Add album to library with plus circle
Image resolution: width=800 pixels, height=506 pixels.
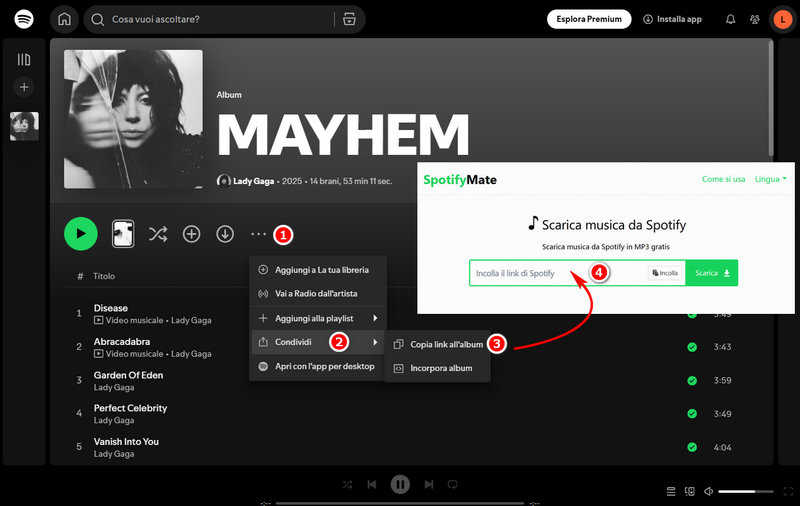[x=191, y=234]
